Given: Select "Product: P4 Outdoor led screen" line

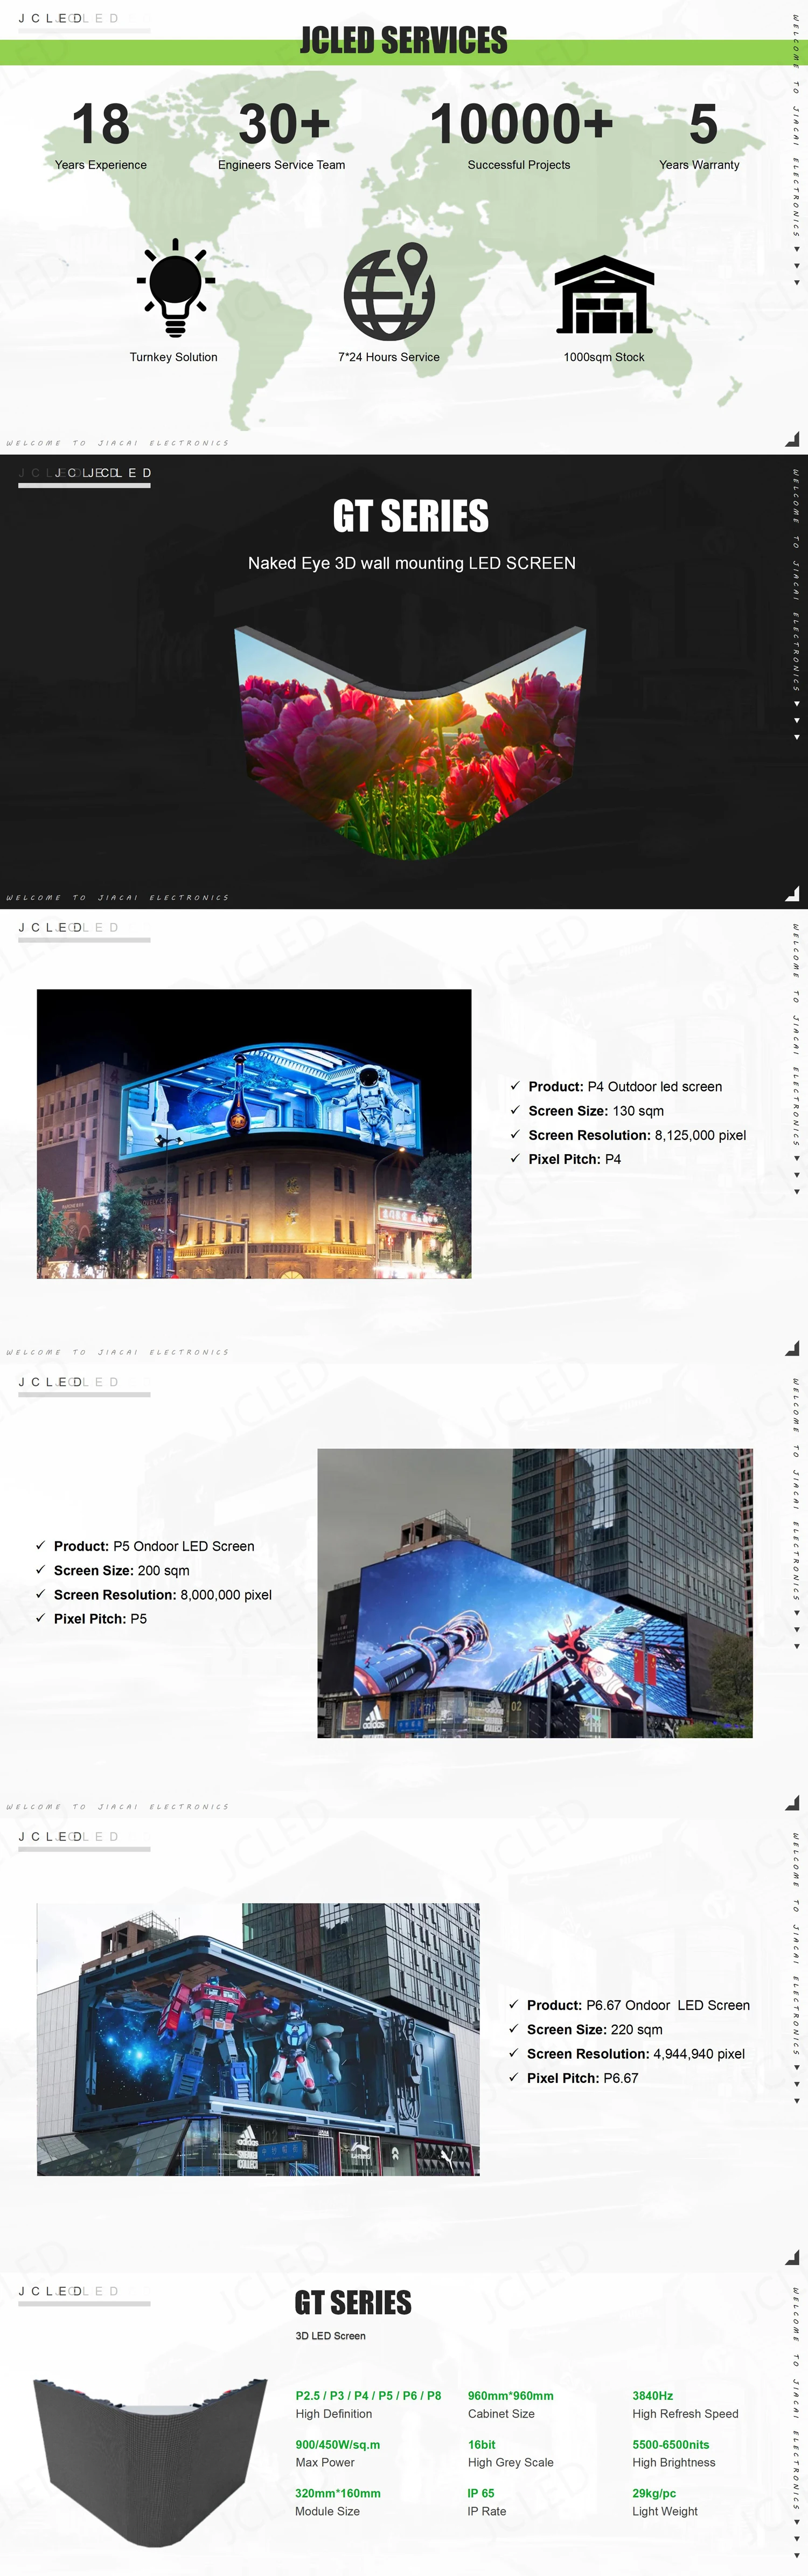Looking at the screenshot, I should 625,1087.
